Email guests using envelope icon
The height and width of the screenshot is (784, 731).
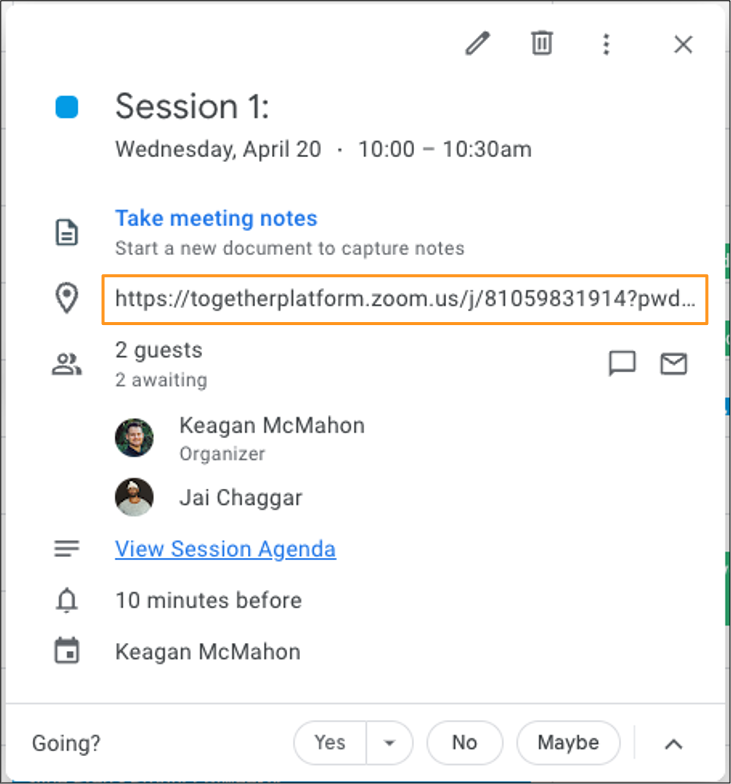point(674,364)
